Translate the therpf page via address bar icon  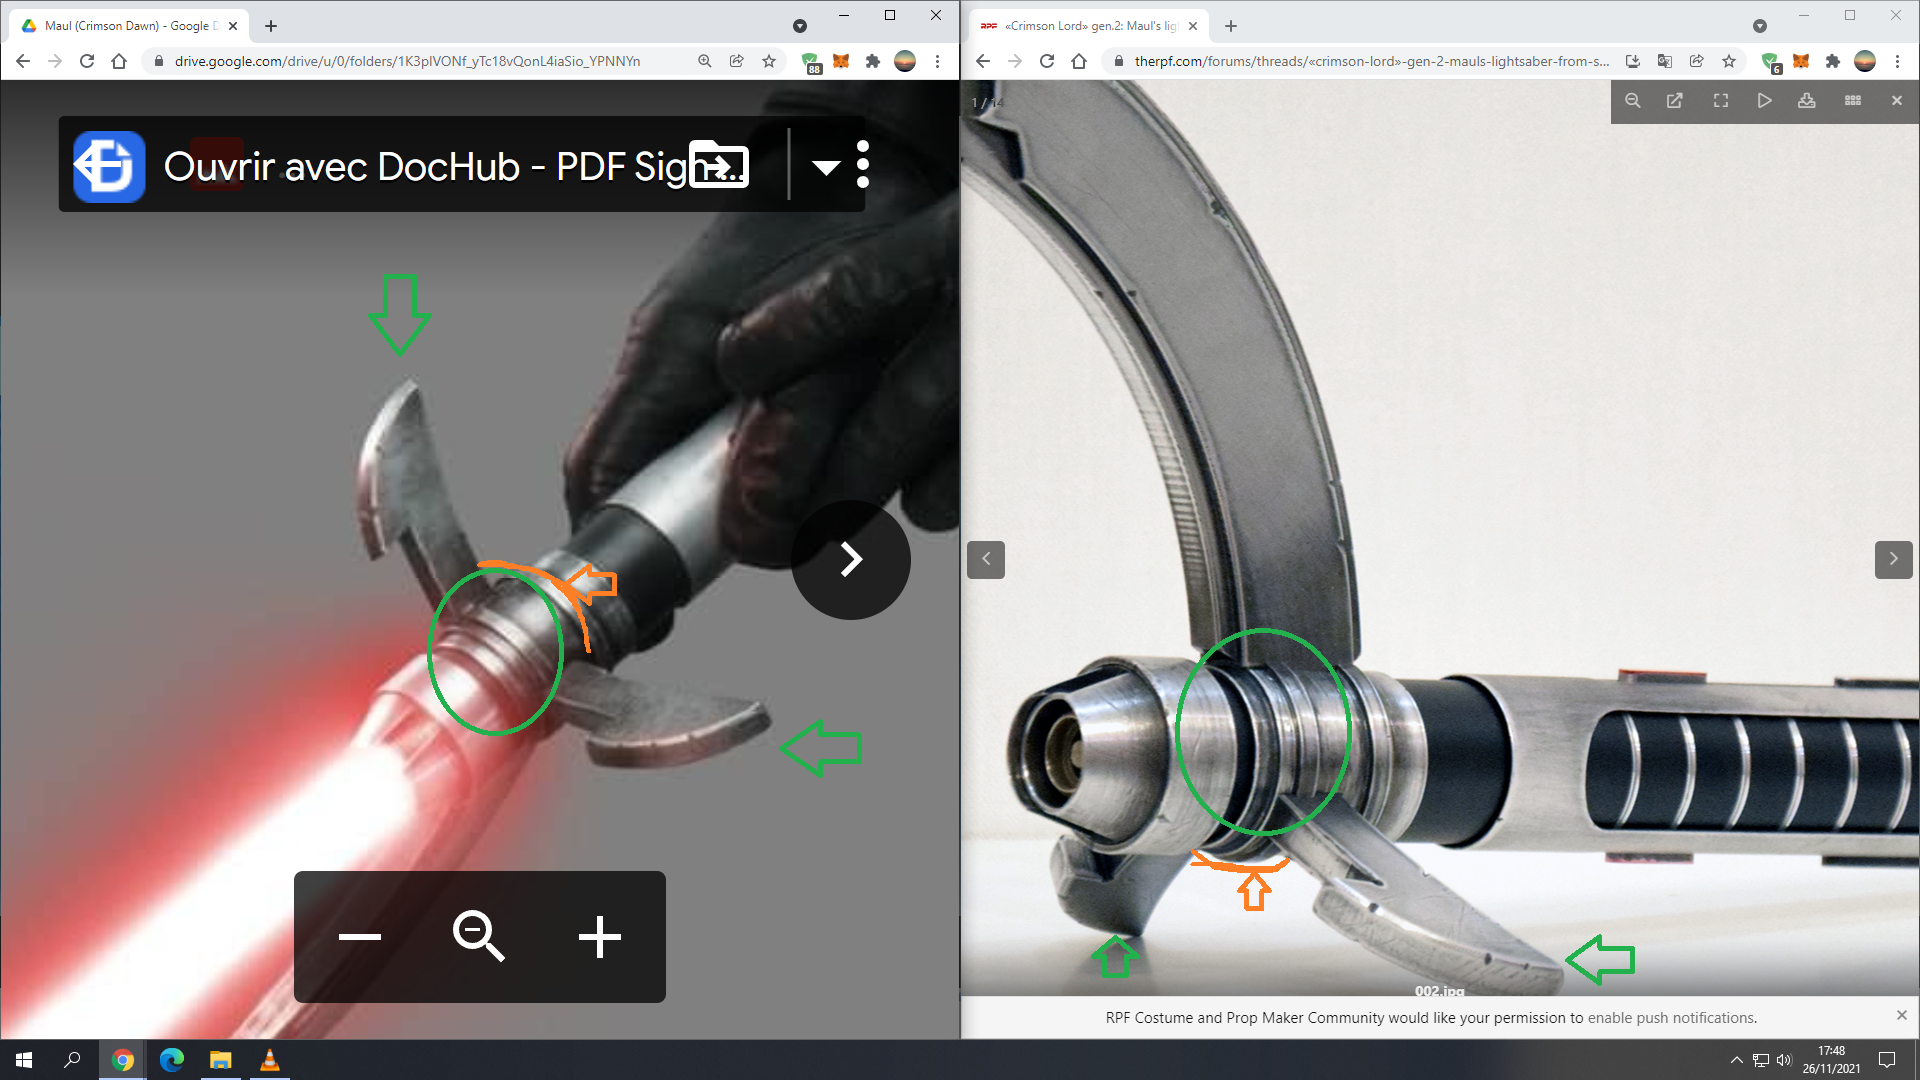point(1665,61)
